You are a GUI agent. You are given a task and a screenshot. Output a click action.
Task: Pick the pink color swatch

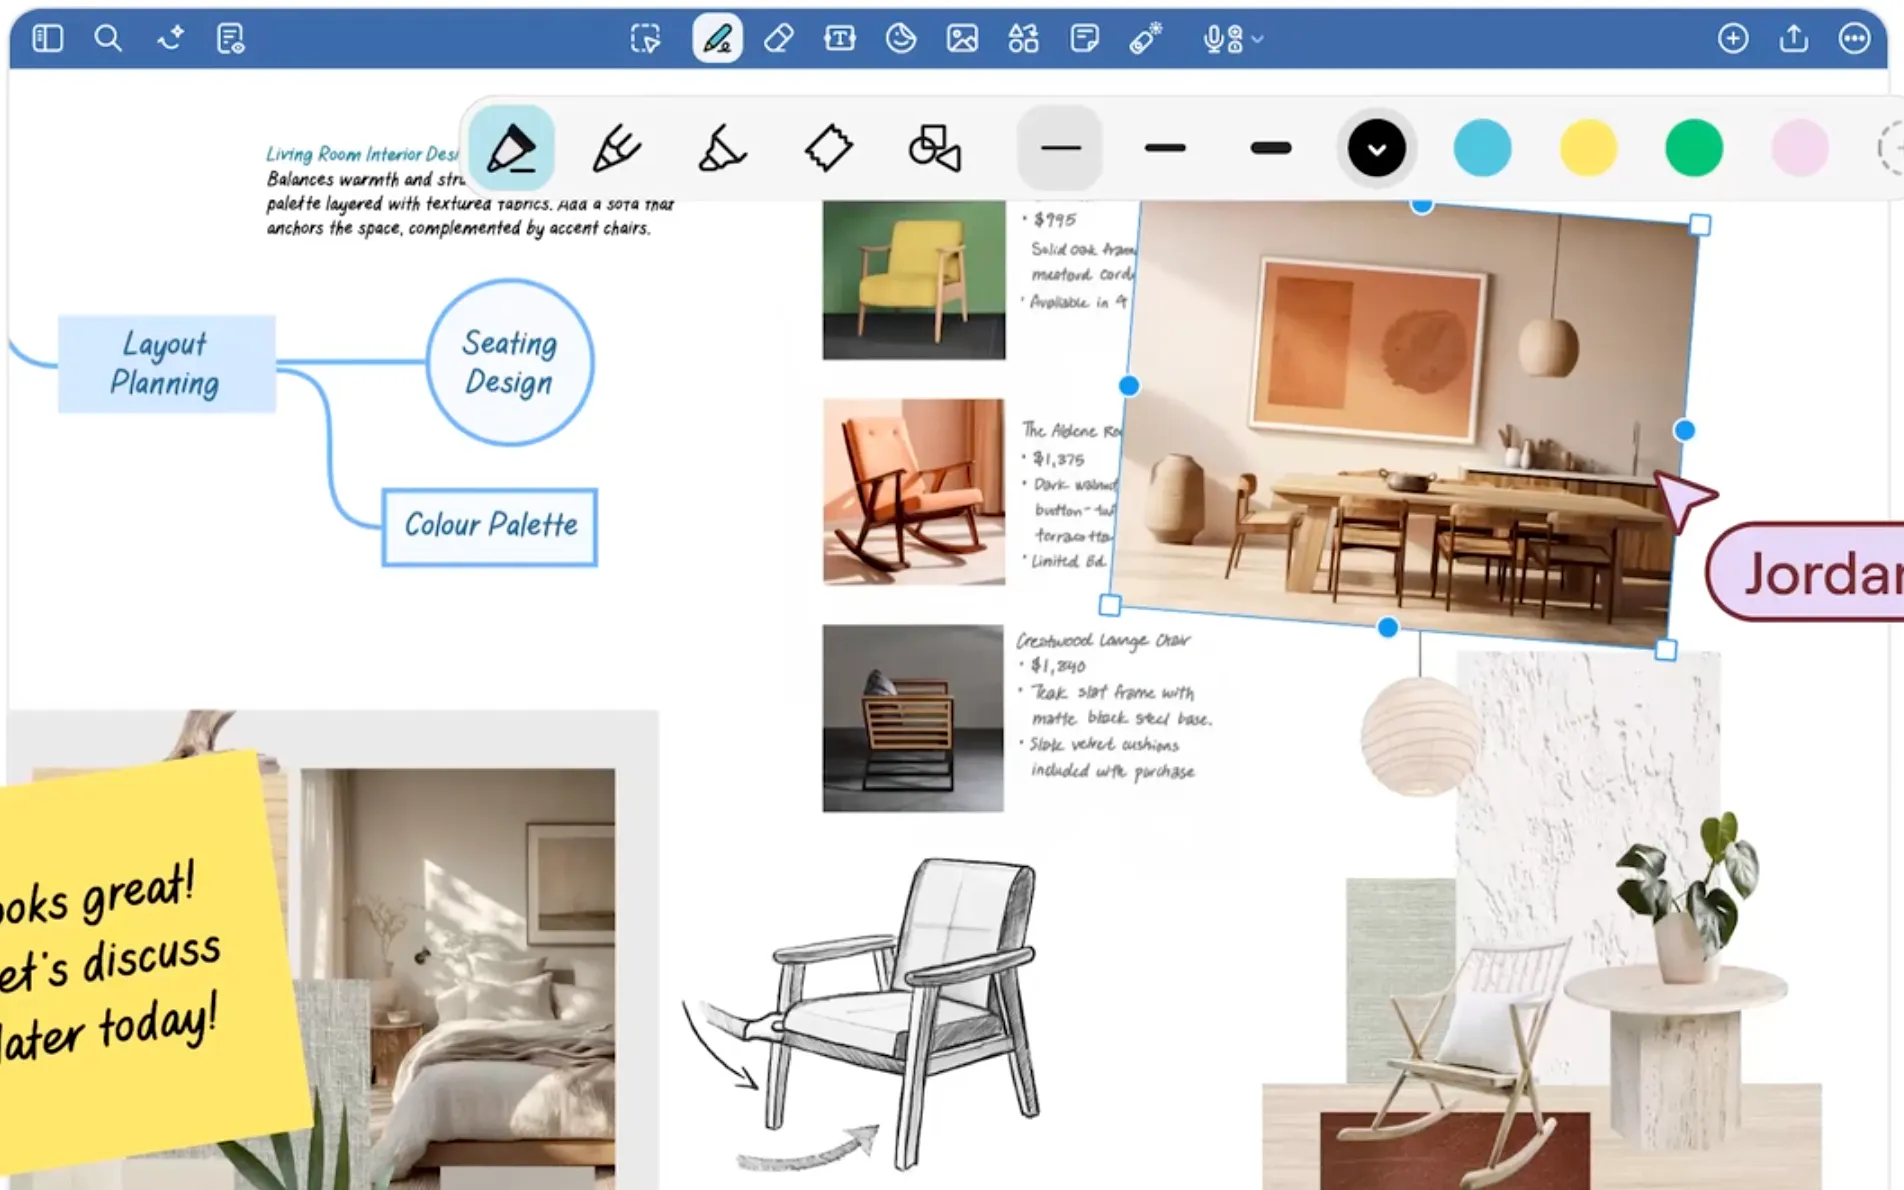coord(1800,149)
